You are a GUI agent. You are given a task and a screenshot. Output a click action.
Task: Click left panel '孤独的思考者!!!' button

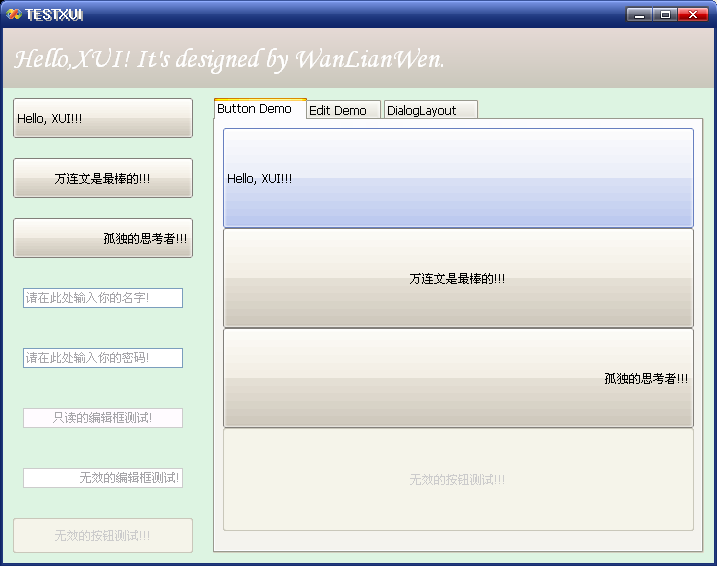click(103, 238)
